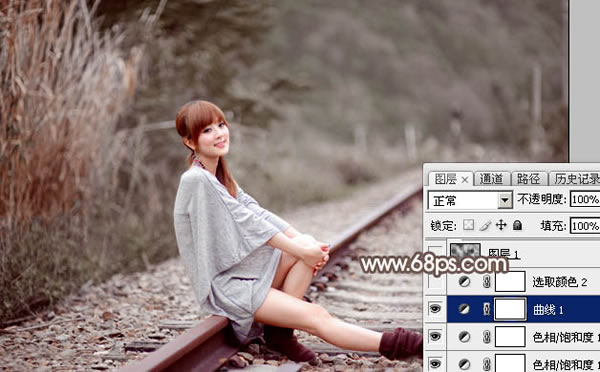Focus the 不透明度 opacity input field
Viewport: 600px width, 372px height.
coord(585,199)
